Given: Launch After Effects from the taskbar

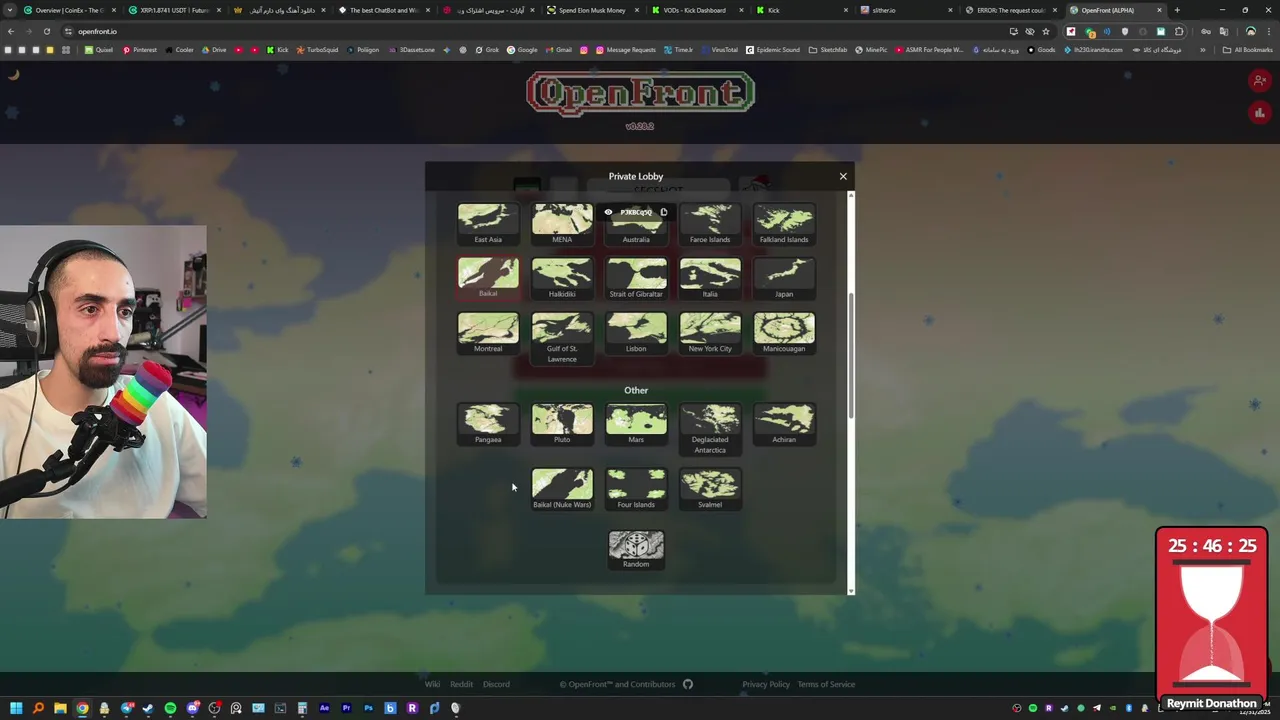Looking at the screenshot, I should [x=324, y=708].
